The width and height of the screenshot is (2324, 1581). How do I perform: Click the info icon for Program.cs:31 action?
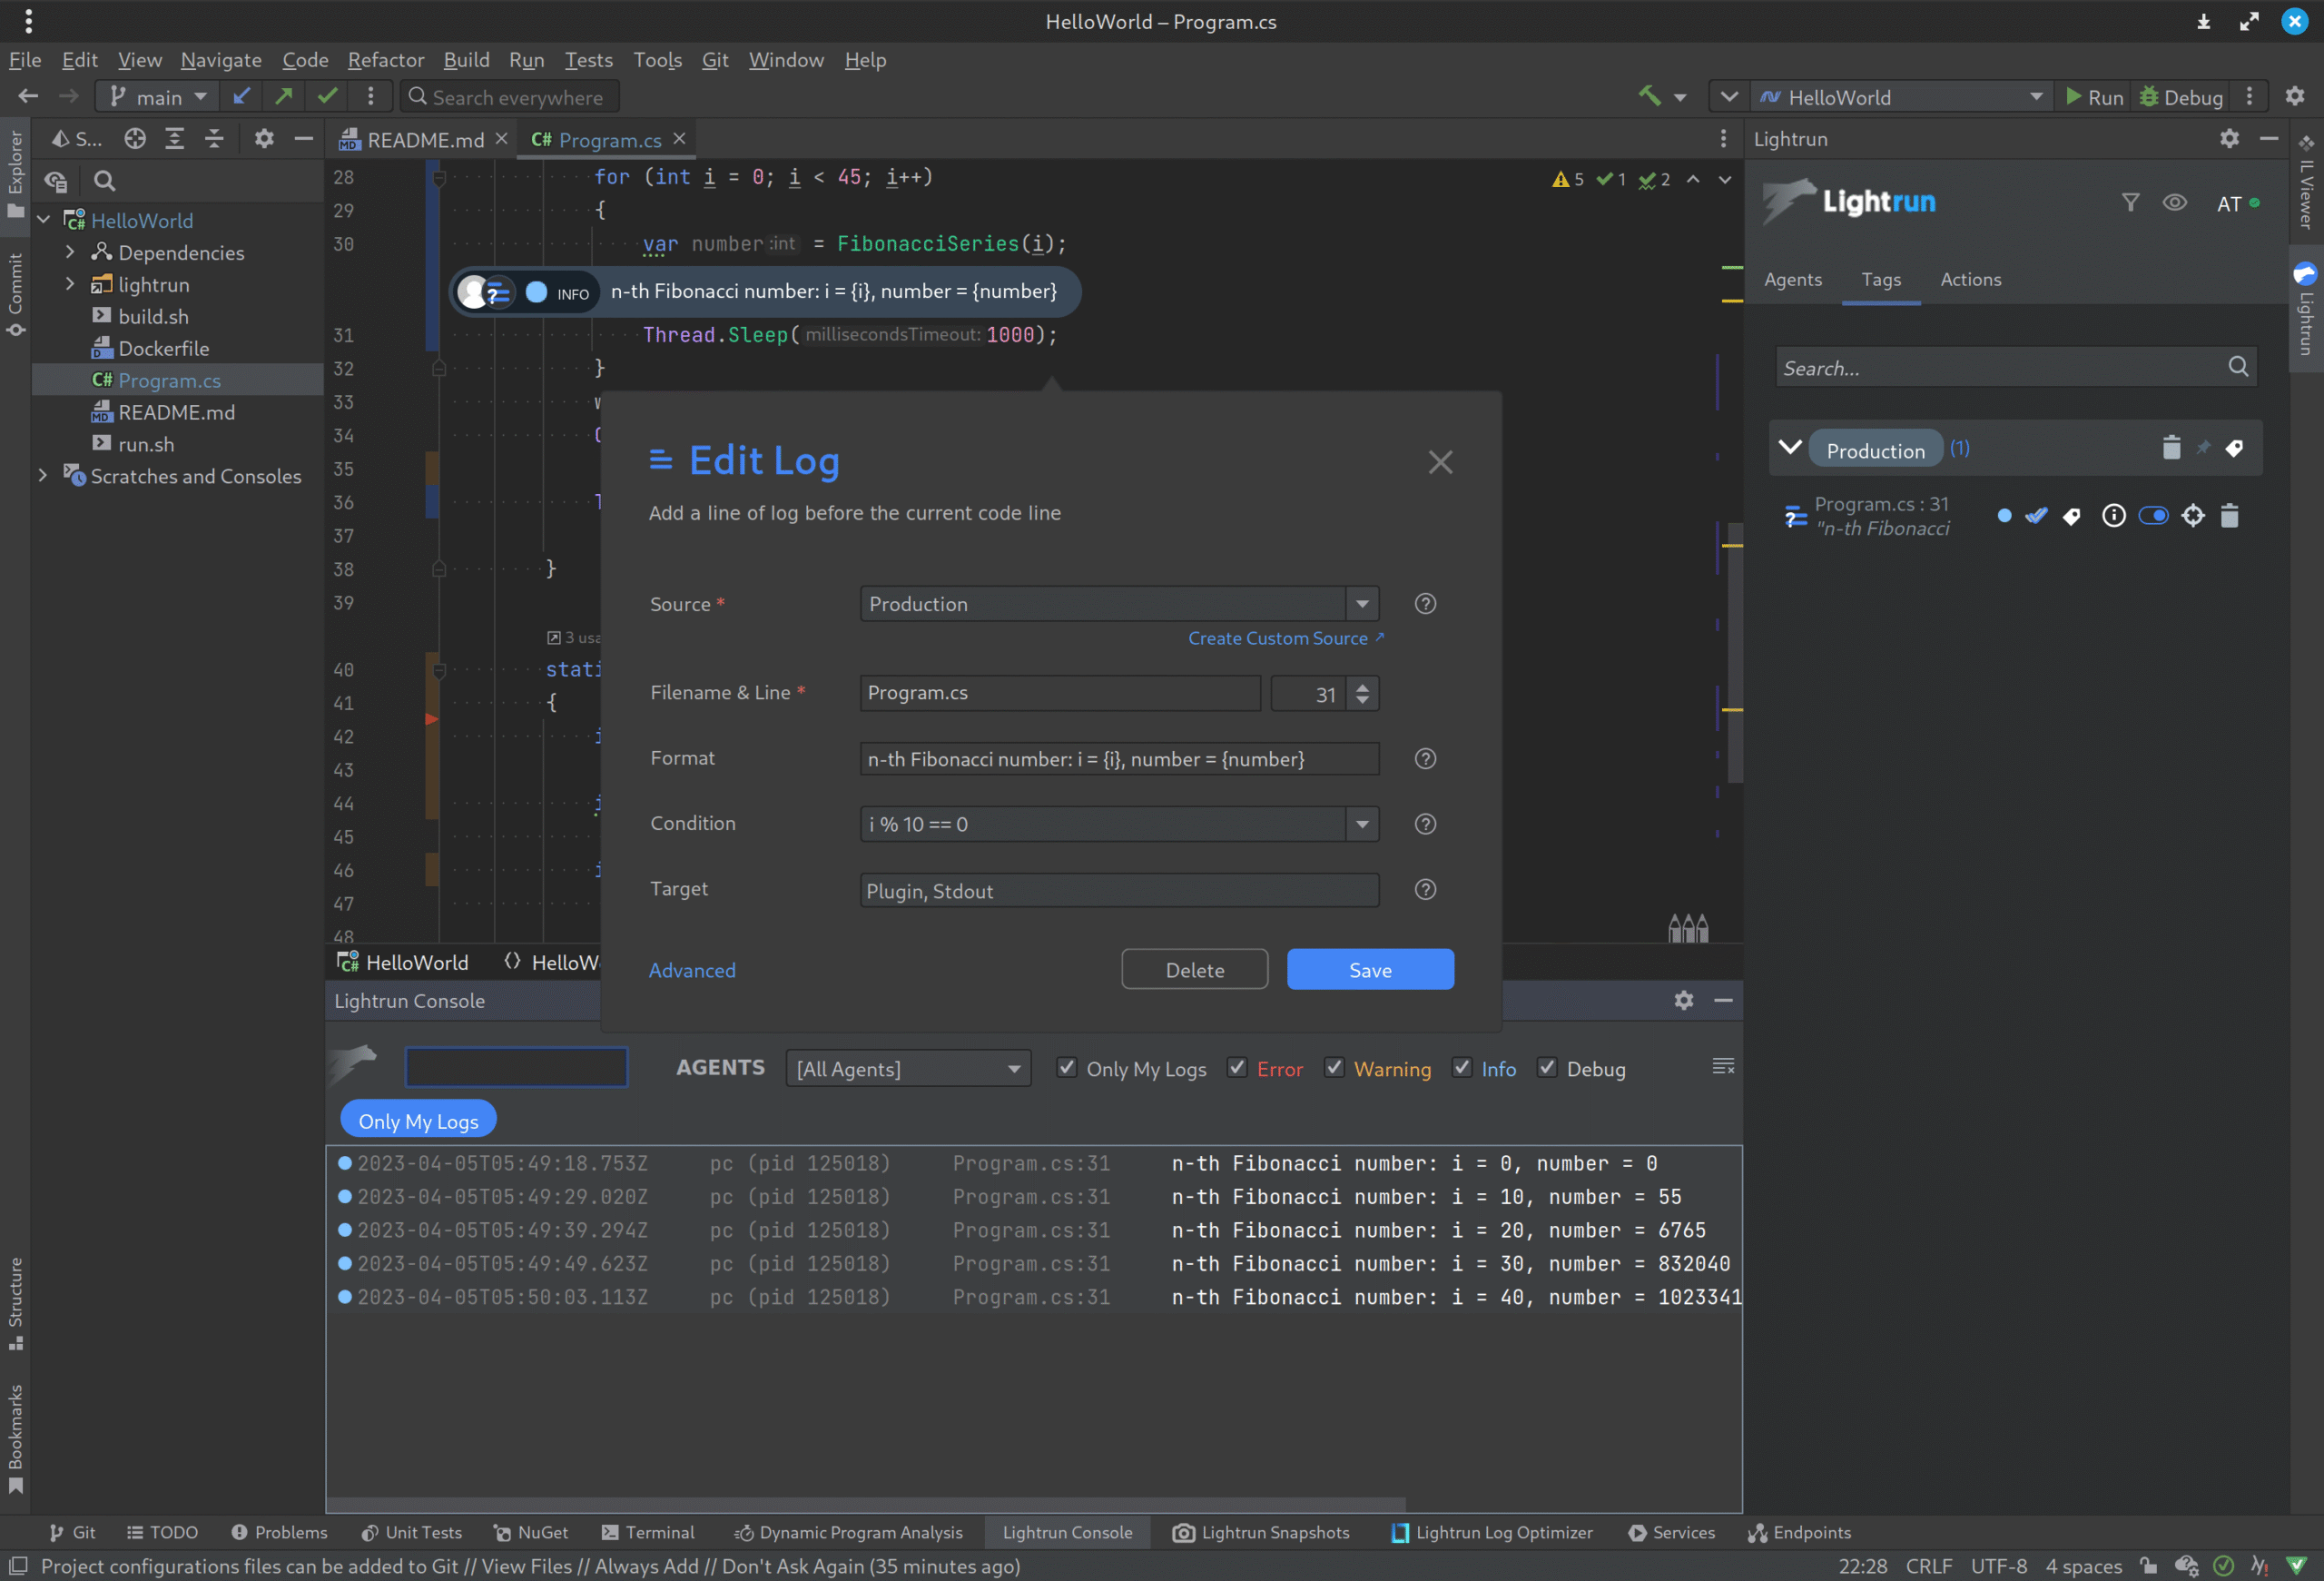coord(2113,516)
